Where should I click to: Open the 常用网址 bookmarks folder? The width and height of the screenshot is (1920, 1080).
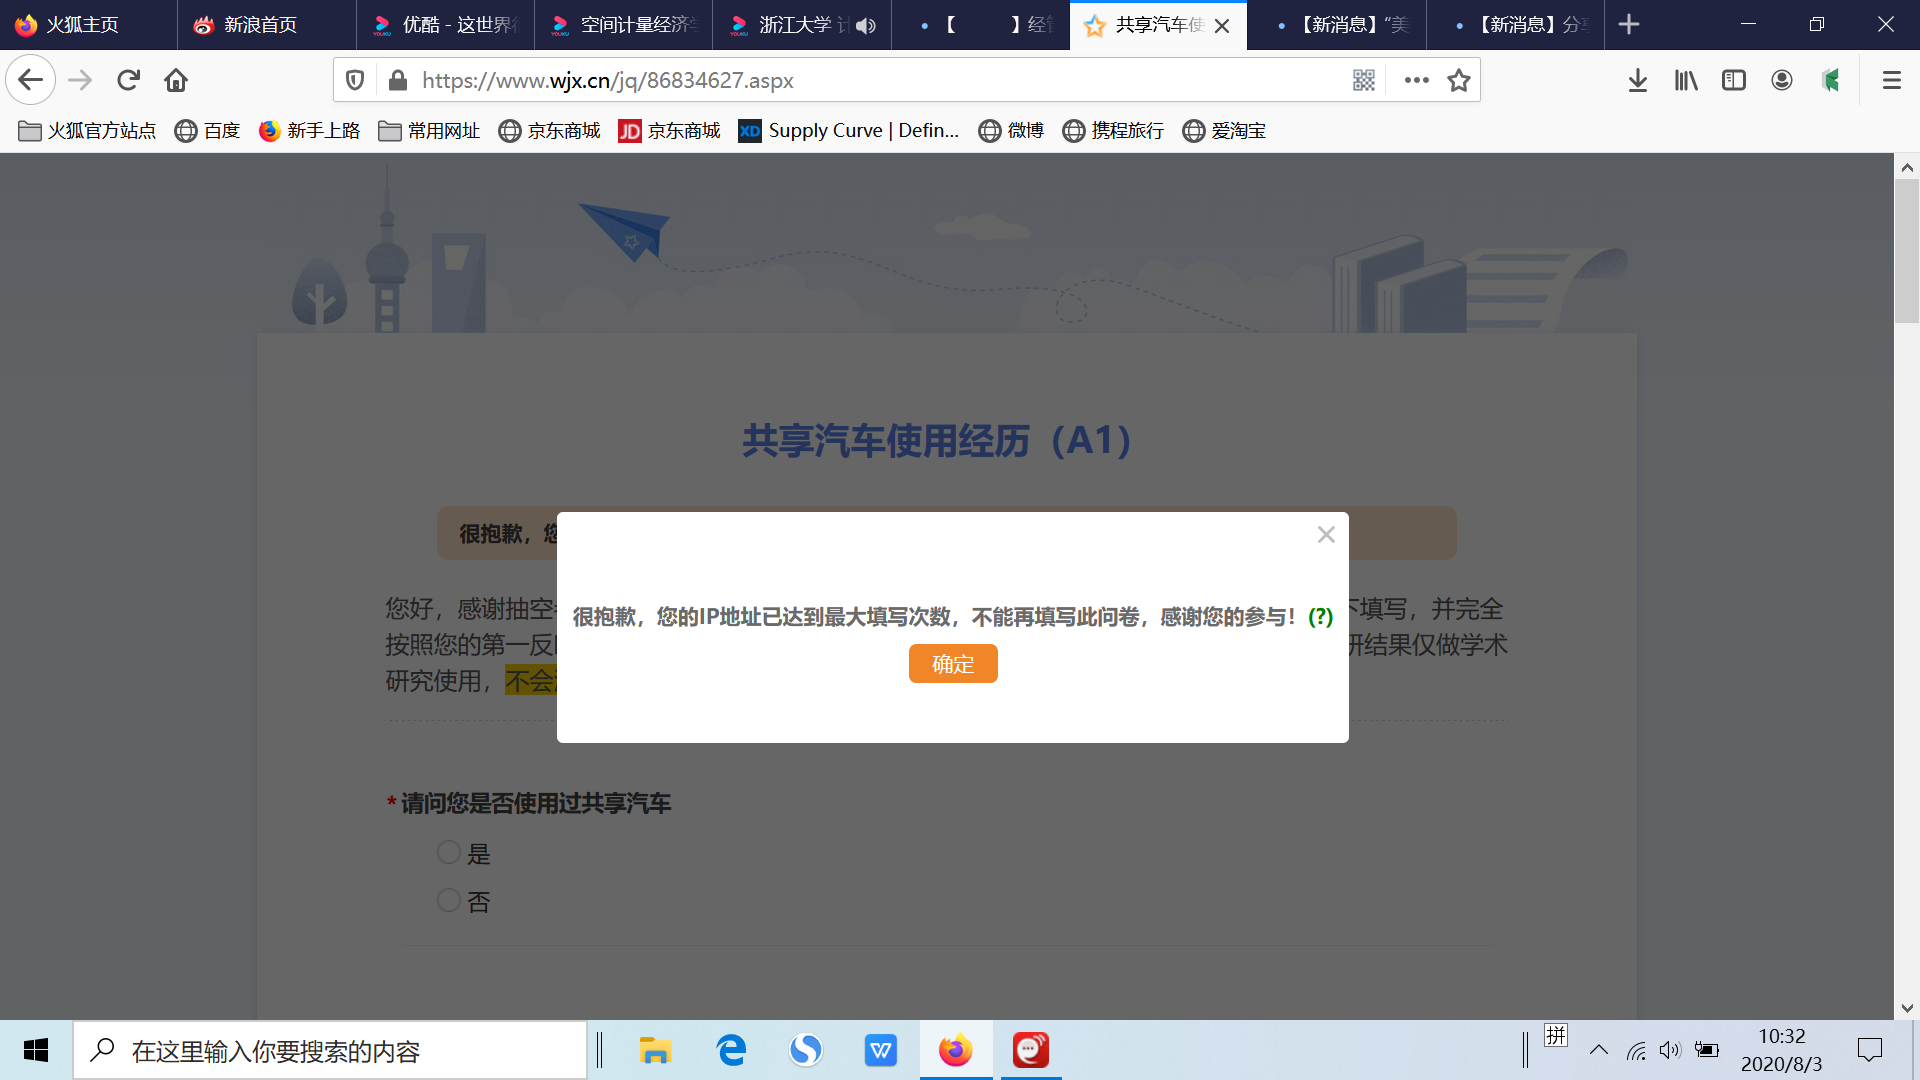pyautogui.click(x=430, y=131)
